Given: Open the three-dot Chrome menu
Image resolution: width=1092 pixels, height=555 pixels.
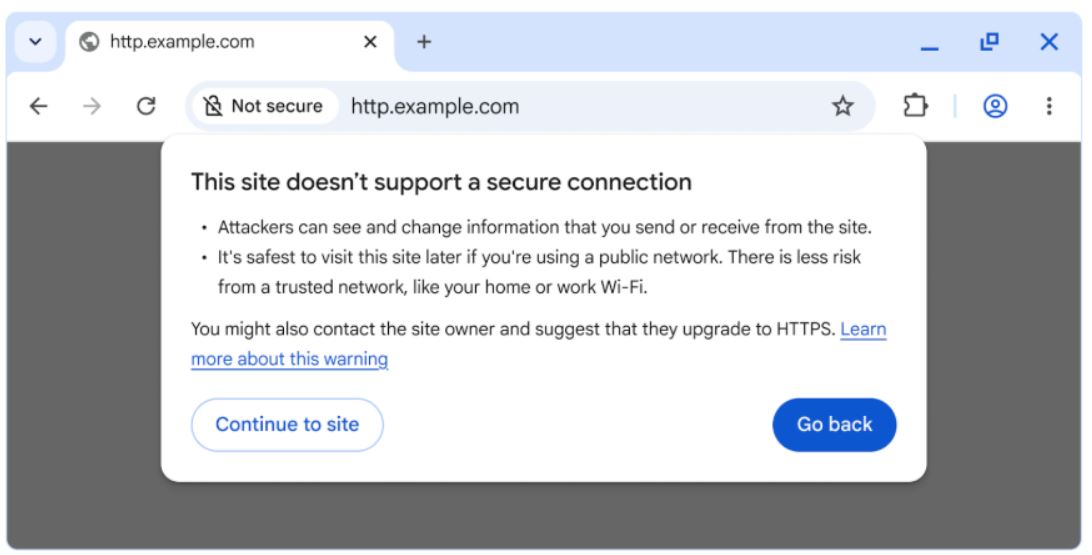Looking at the screenshot, I should pos(1048,106).
